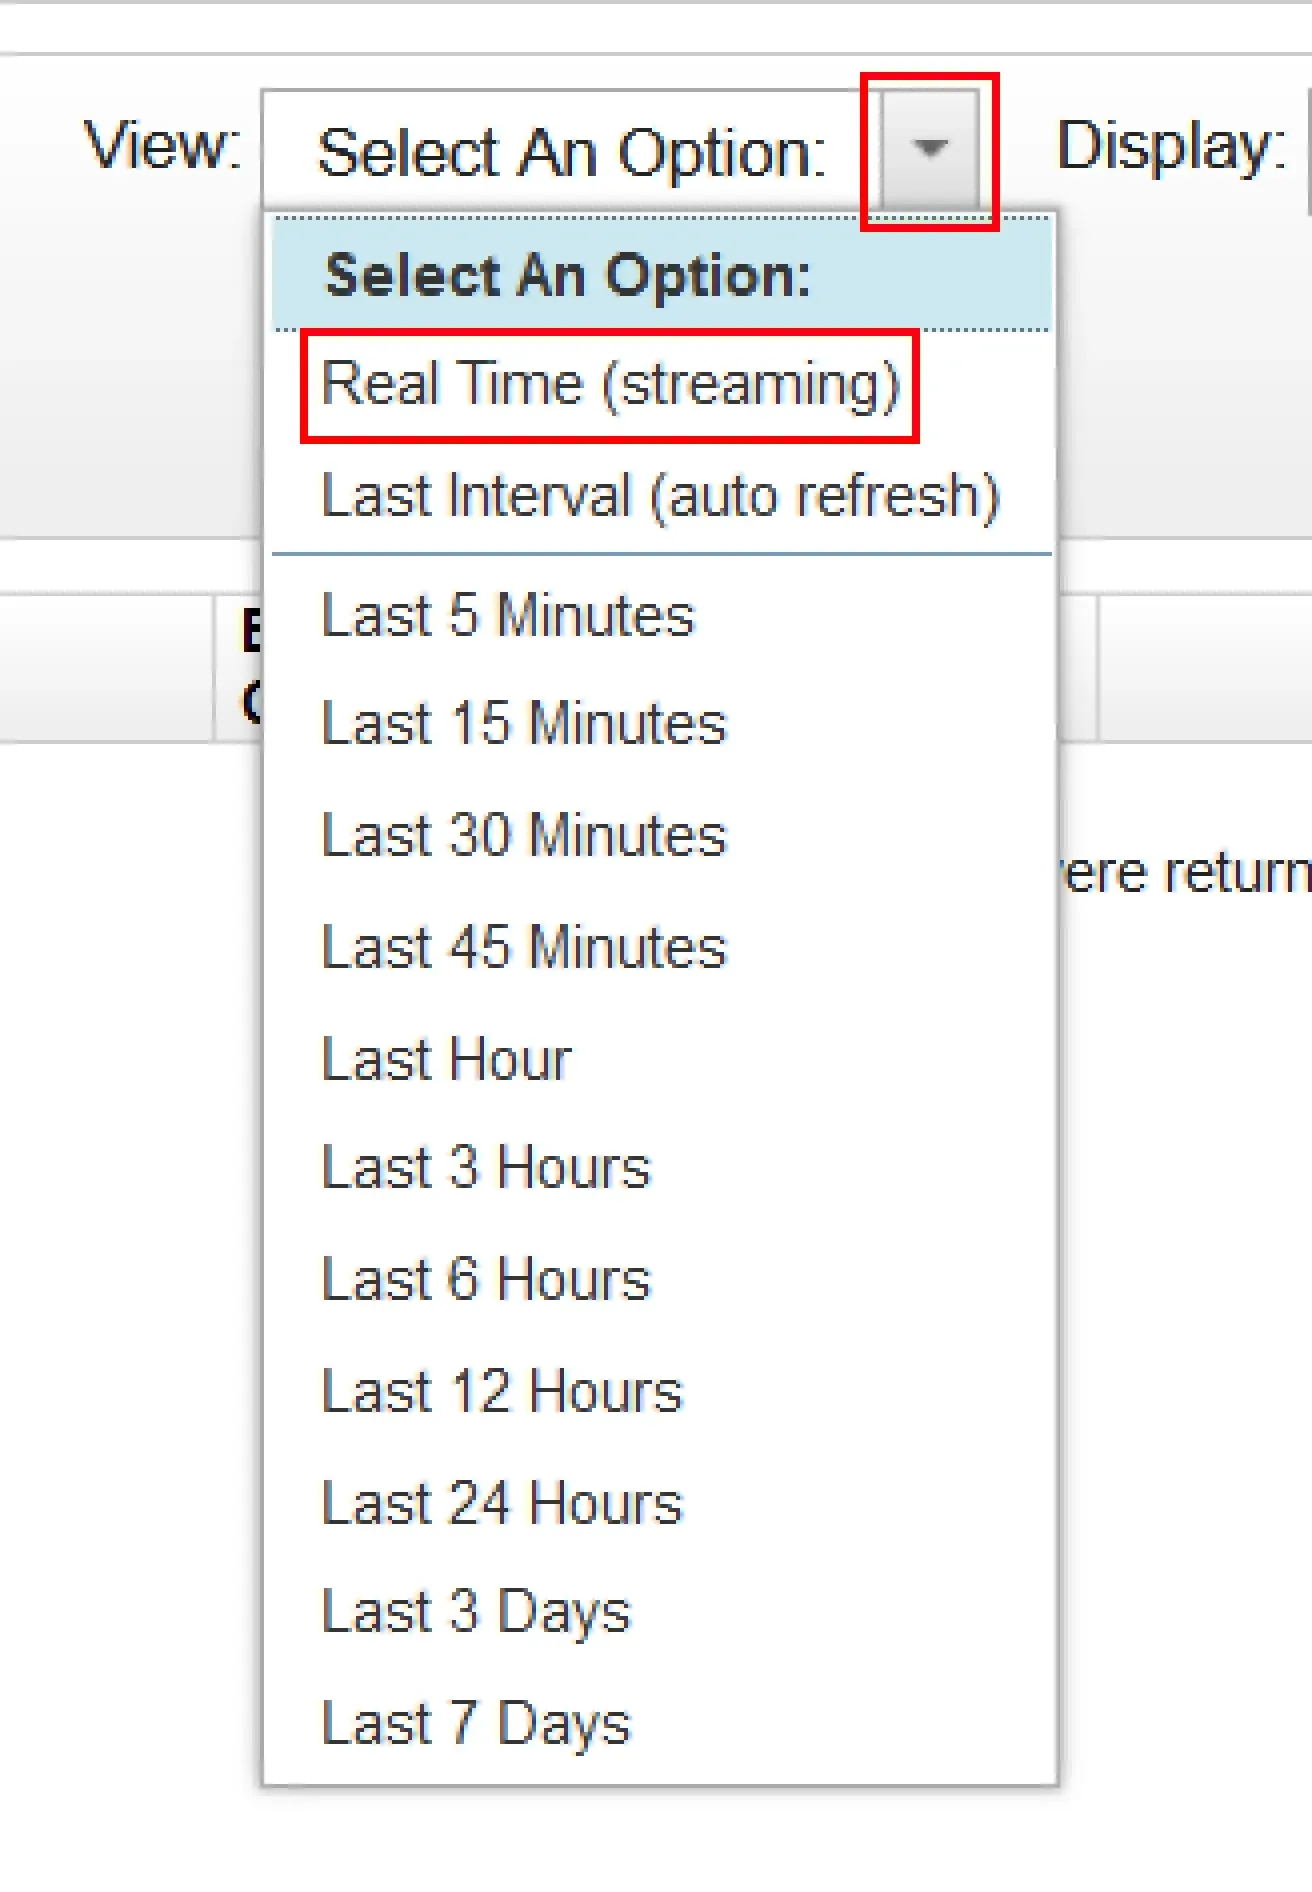Image resolution: width=1312 pixels, height=1892 pixels.
Task: Select Last 12 Hours time range
Action: [x=502, y=1392]
